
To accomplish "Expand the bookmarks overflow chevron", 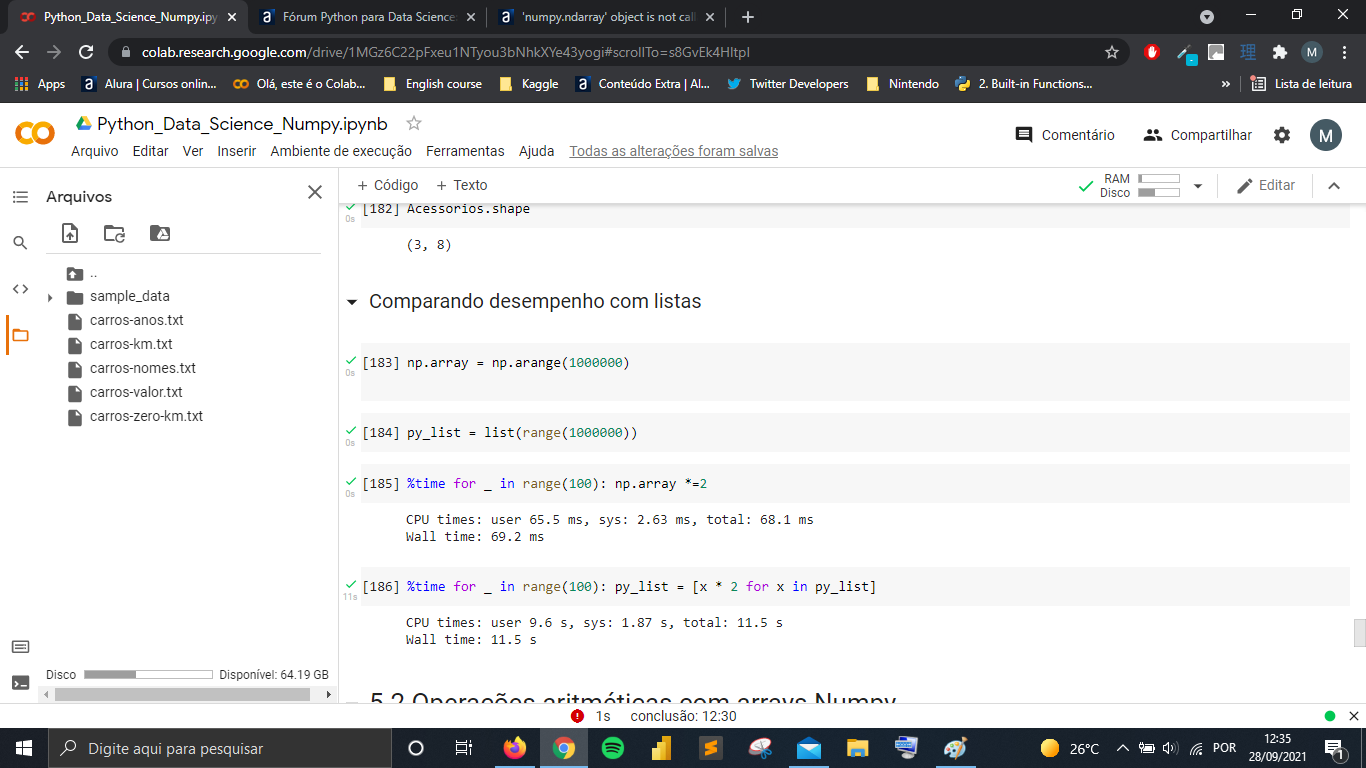I will (1225, 84).
